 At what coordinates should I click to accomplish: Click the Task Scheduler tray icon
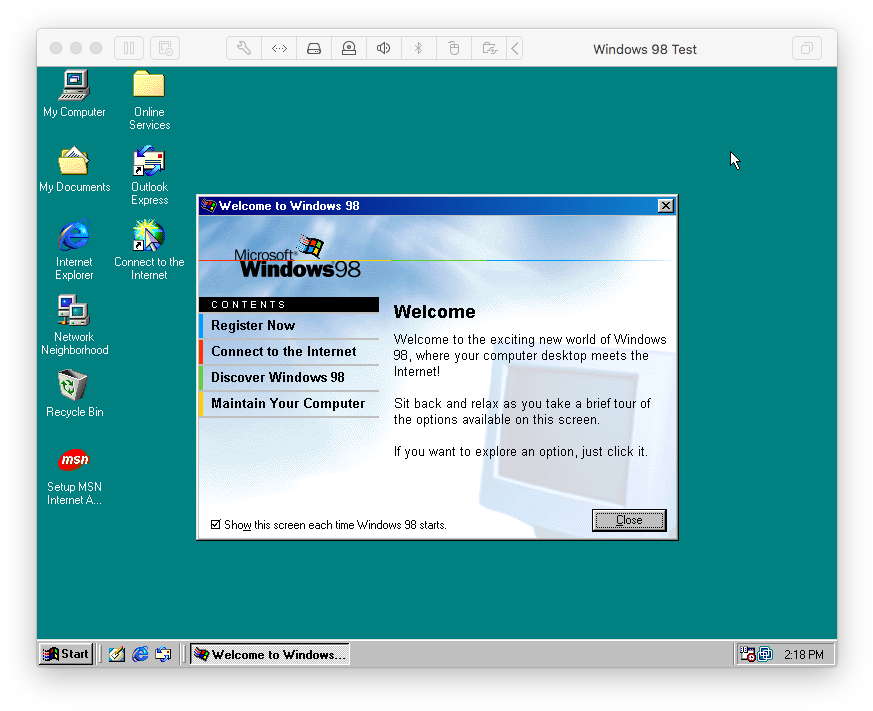point(747,654)
